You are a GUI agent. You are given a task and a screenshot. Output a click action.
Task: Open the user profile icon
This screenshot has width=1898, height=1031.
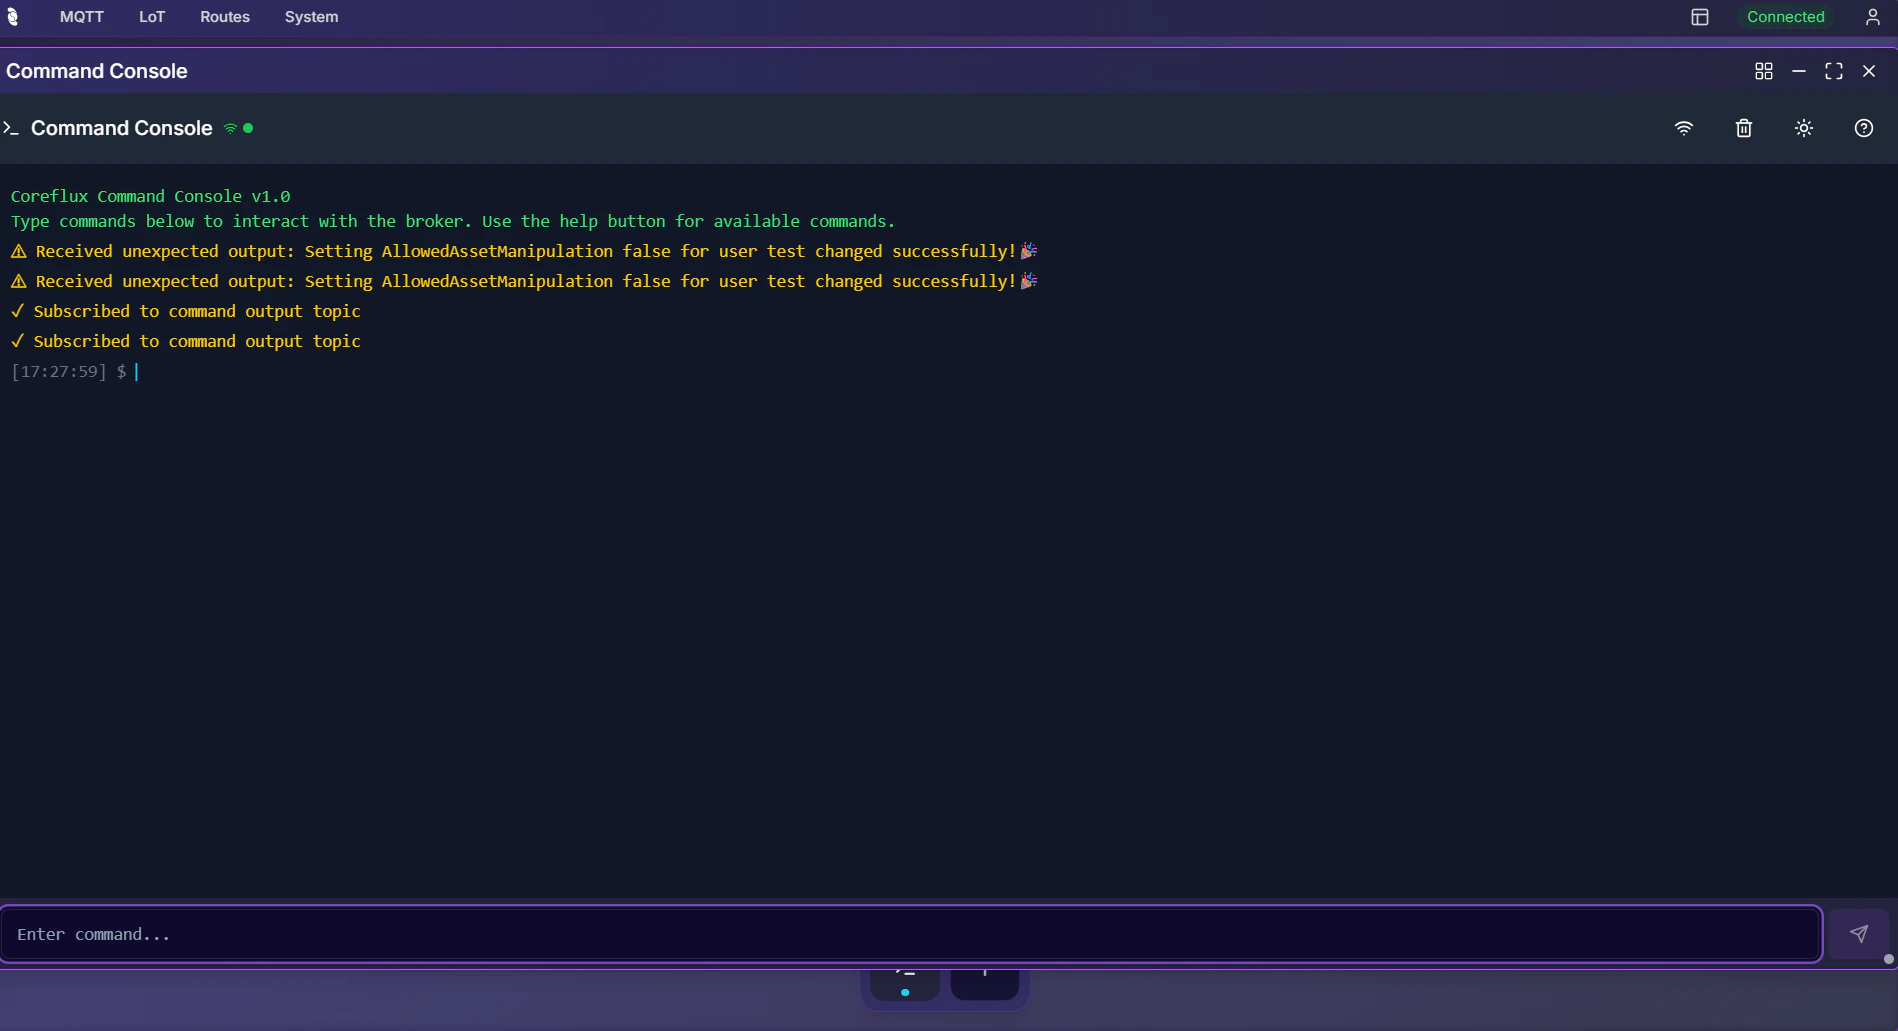pos(1873,17)
